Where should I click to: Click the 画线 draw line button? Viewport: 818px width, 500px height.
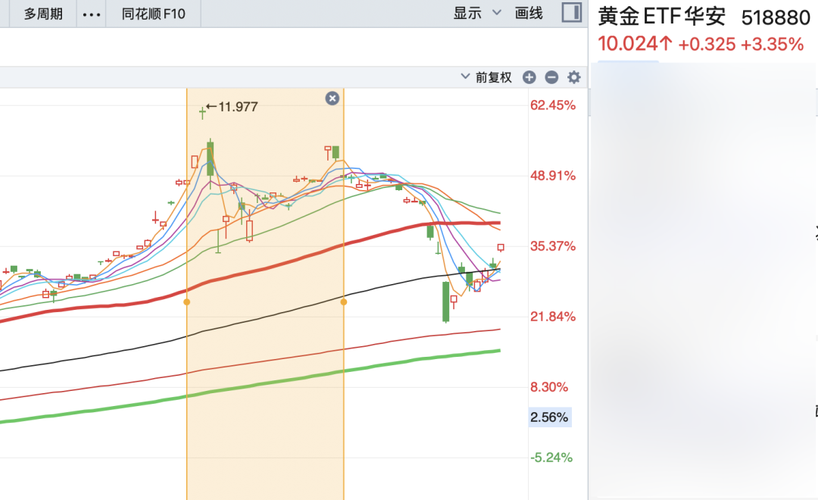528,13
